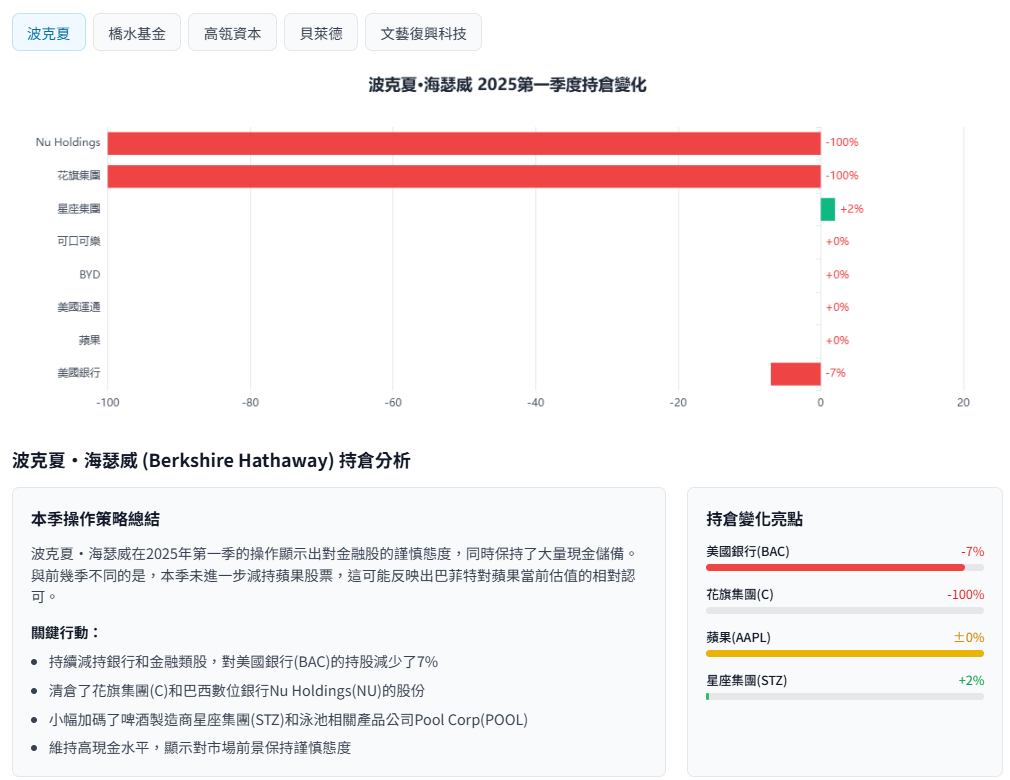Image resolution: width=1010 pixels, height=780 pixels.
Task: Click the 關鍵行動 subheading
Action: click(x=66, y=633)
